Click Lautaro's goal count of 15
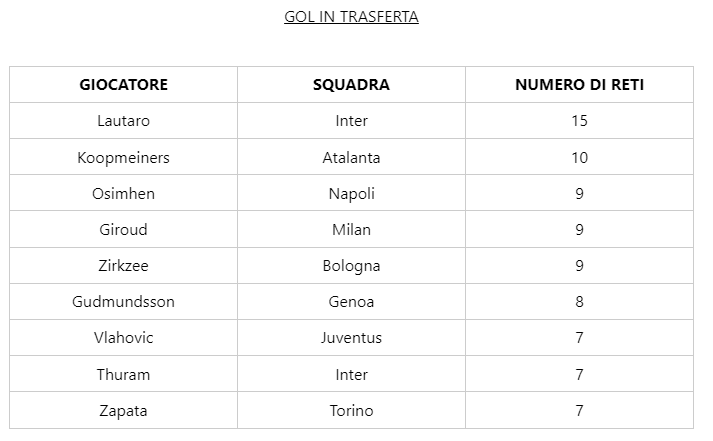The width and height of the screenshot is (713, 441). [579, 121]
